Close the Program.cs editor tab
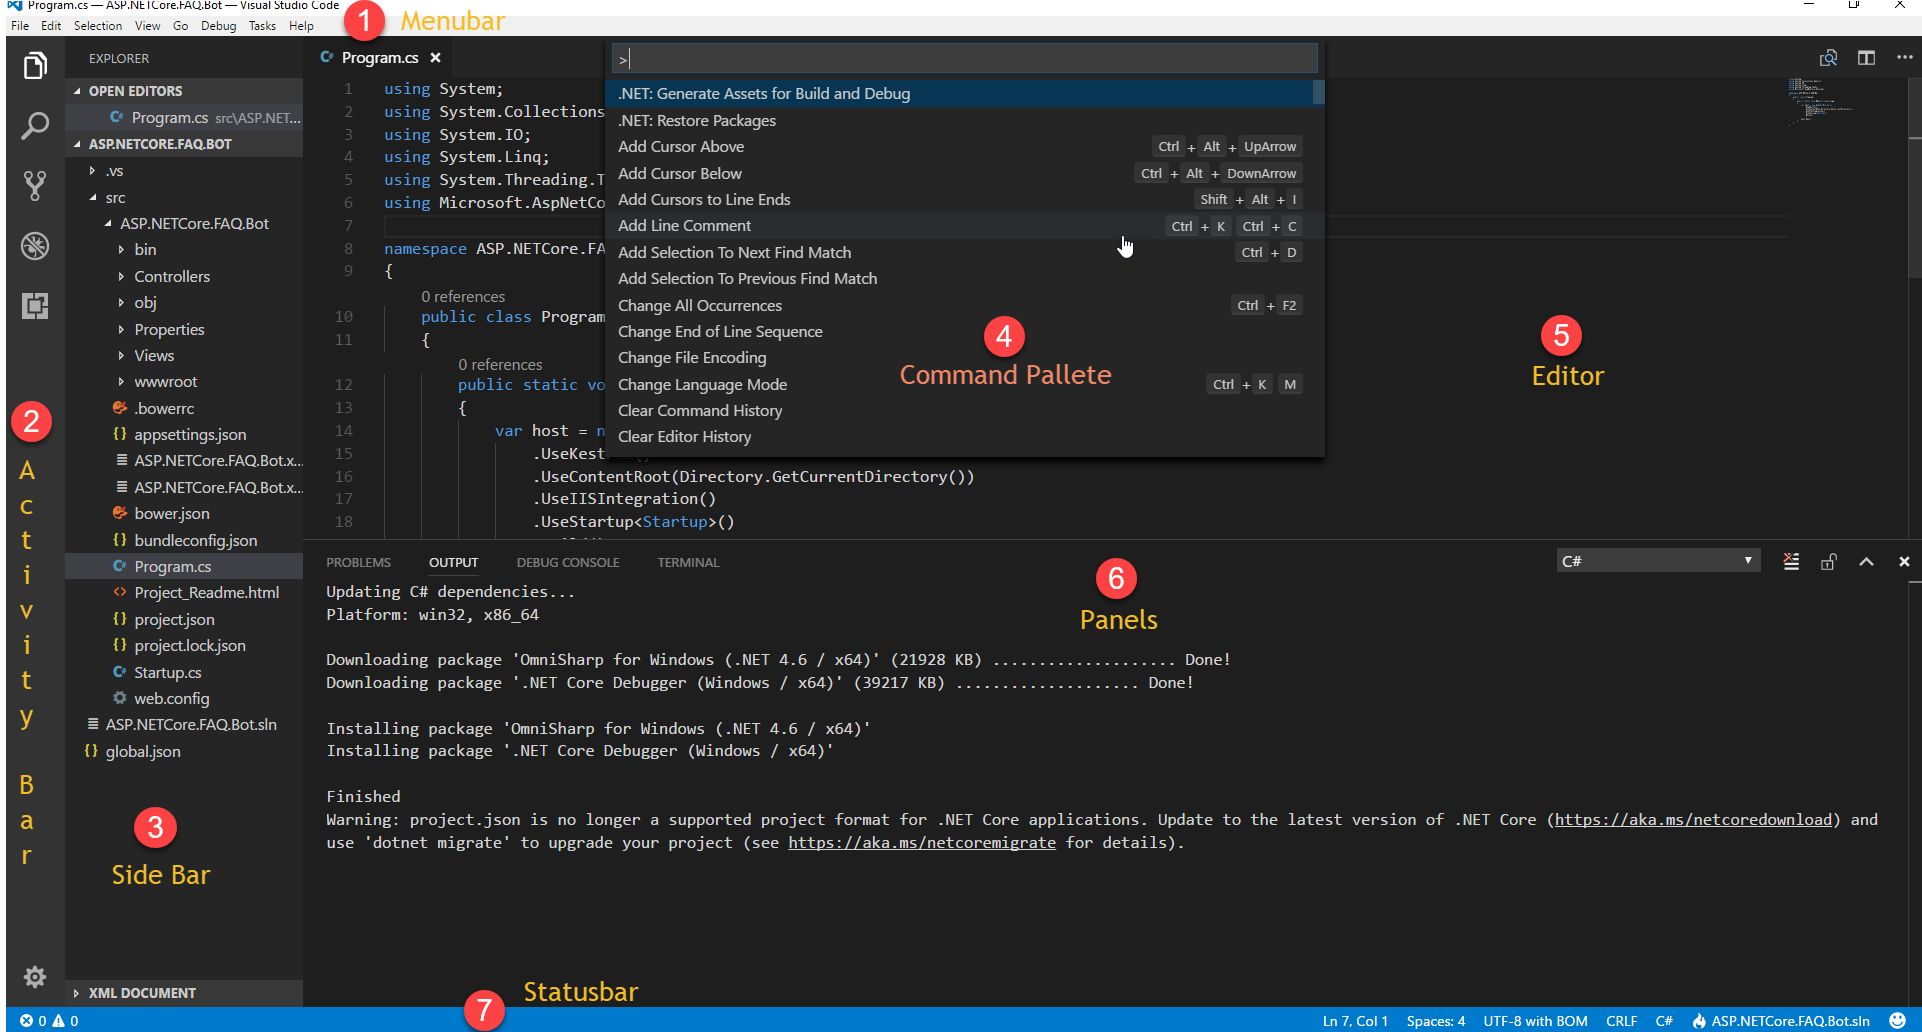 tap(435, 58)
